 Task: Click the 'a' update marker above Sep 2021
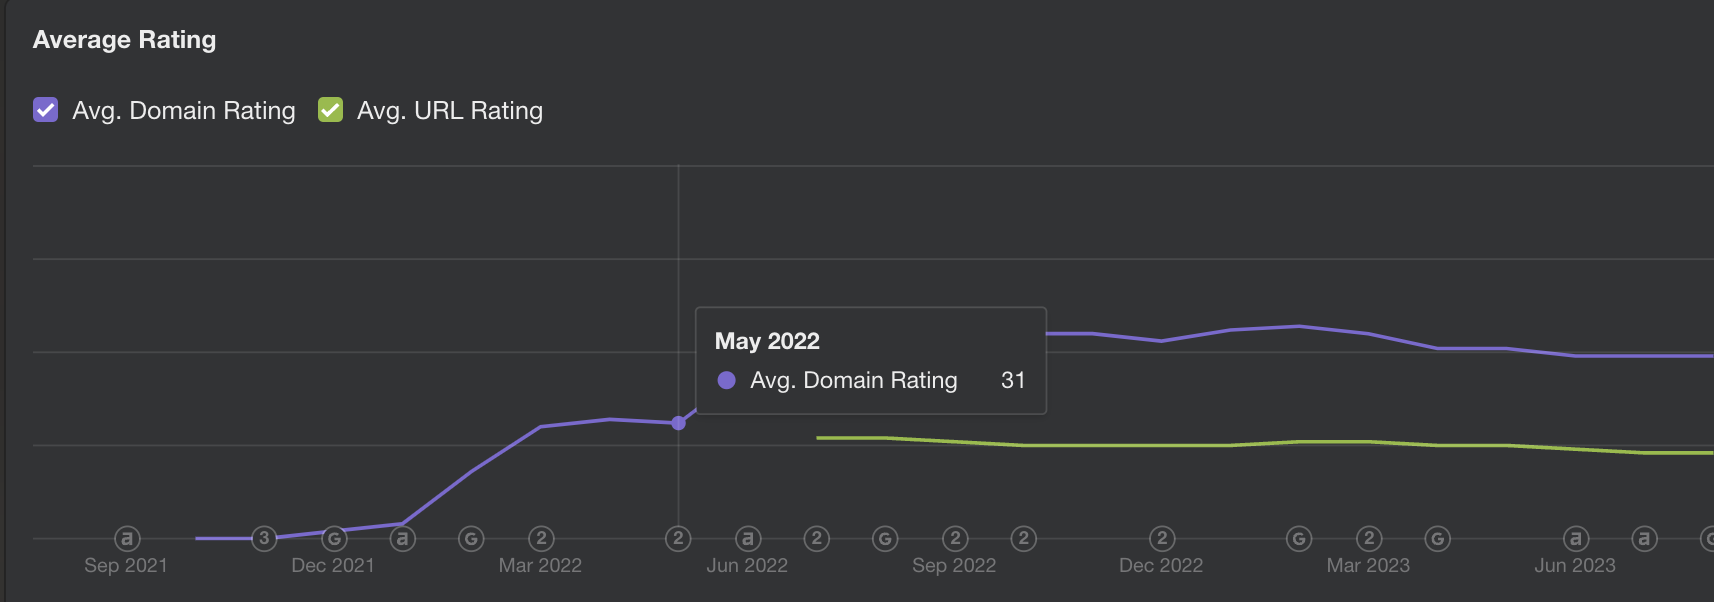pos(126,539)
